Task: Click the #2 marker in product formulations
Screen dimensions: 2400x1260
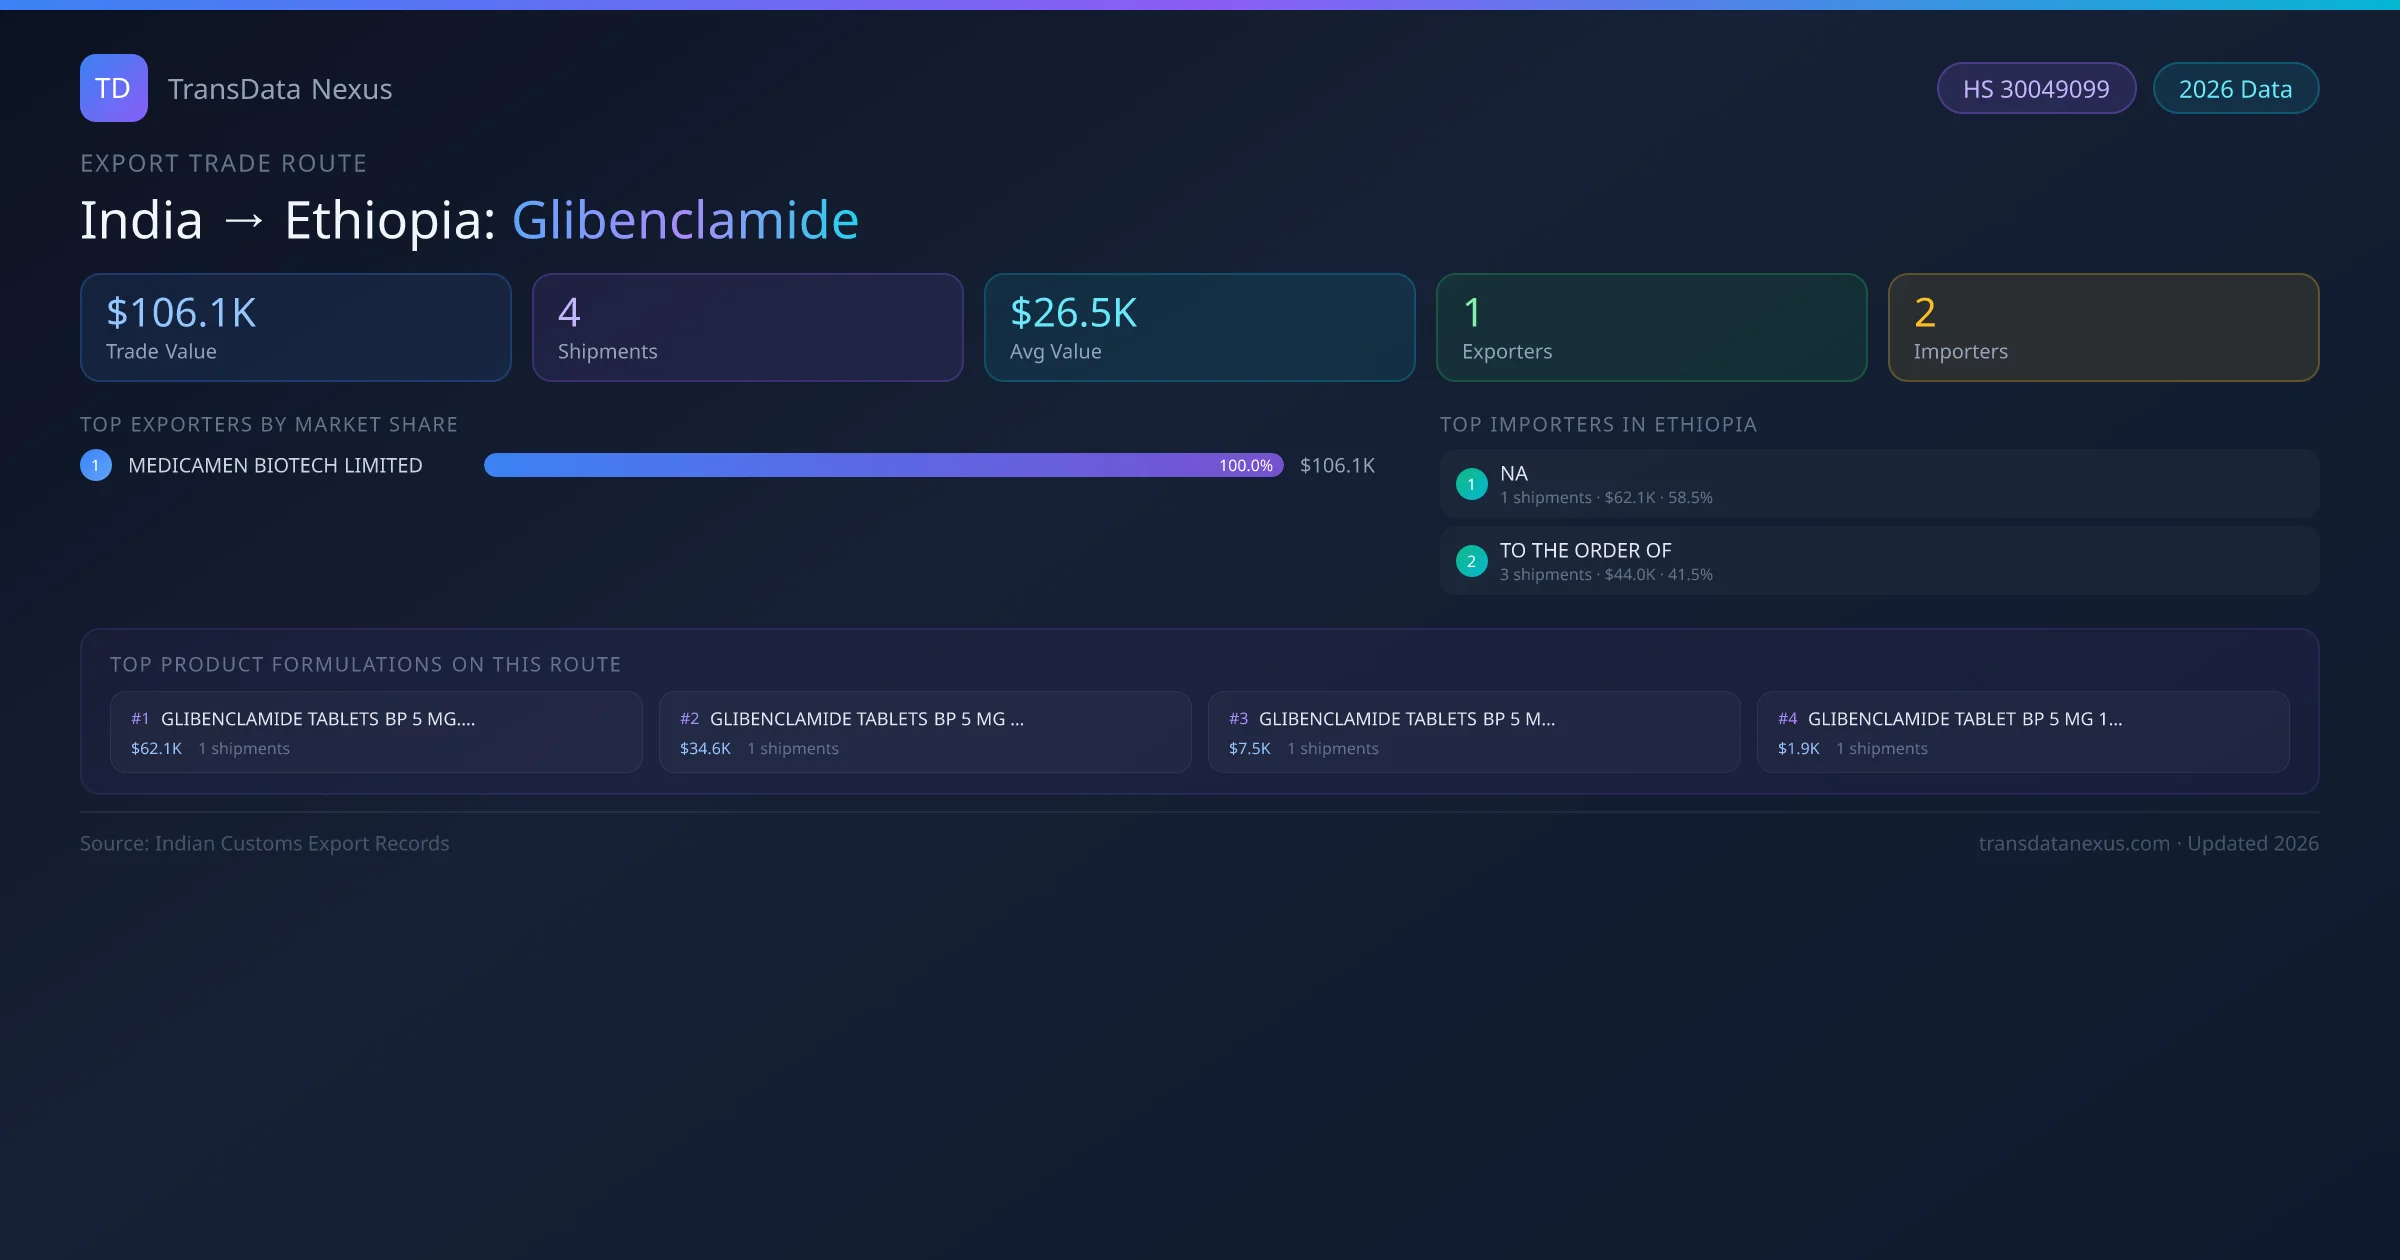Action: tap(689, 717)
